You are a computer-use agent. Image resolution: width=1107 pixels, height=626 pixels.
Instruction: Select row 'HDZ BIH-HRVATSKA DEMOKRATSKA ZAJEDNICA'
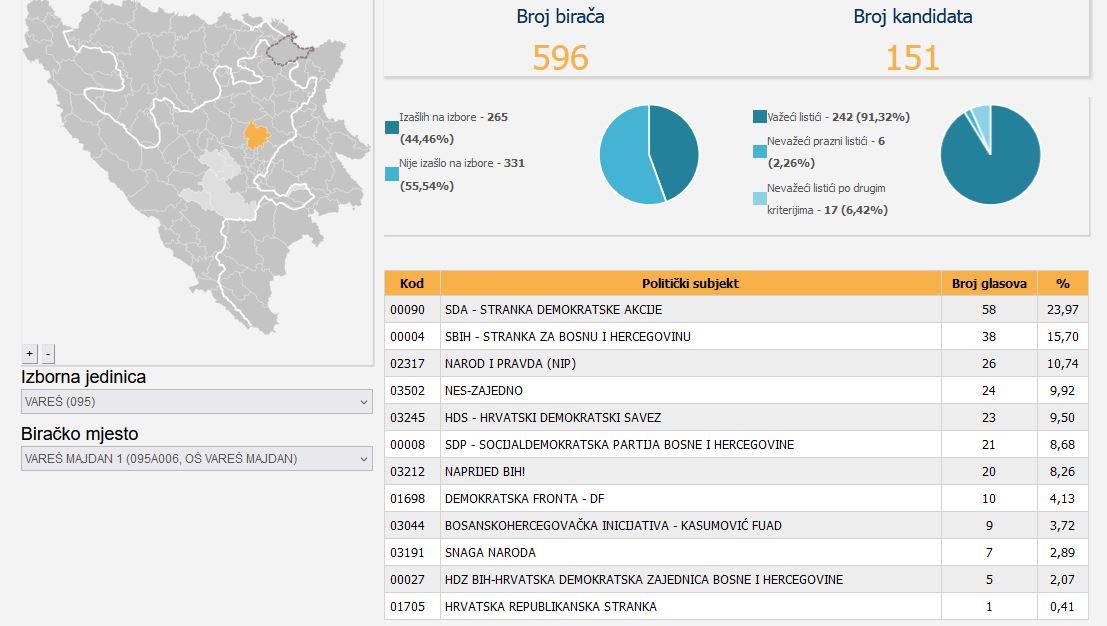point(736,579)
